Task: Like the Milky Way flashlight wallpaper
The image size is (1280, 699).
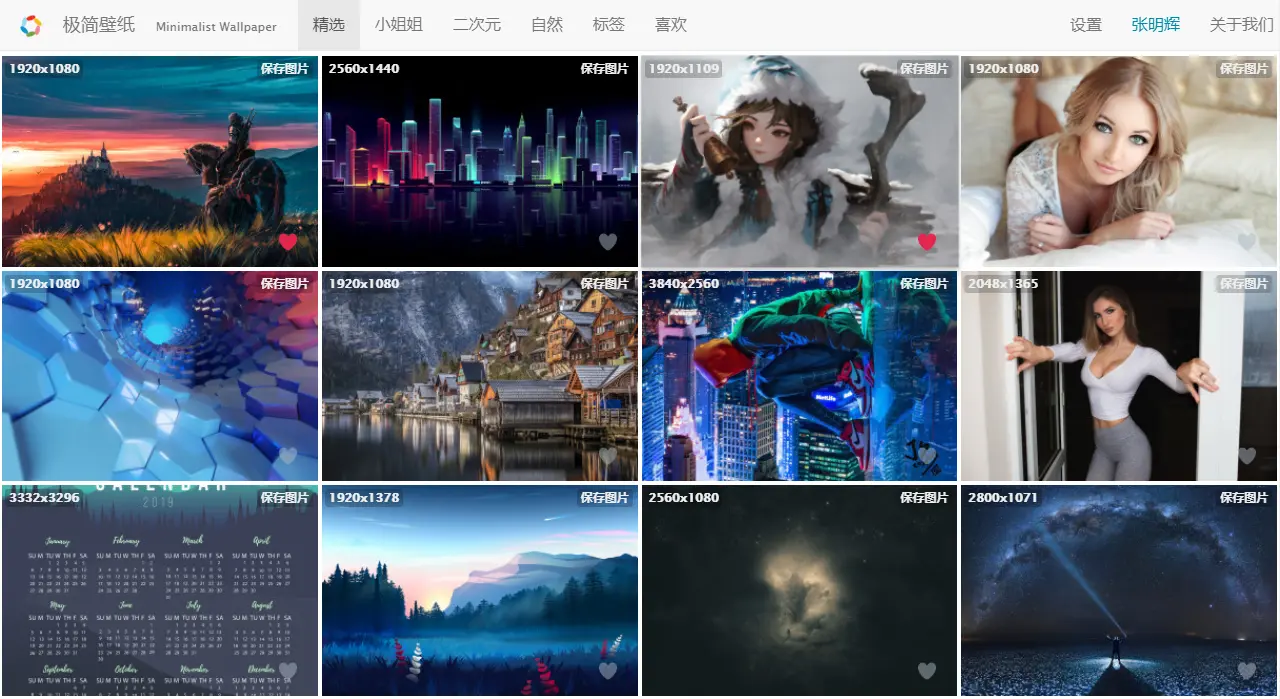Action: tap(1247, 670)
